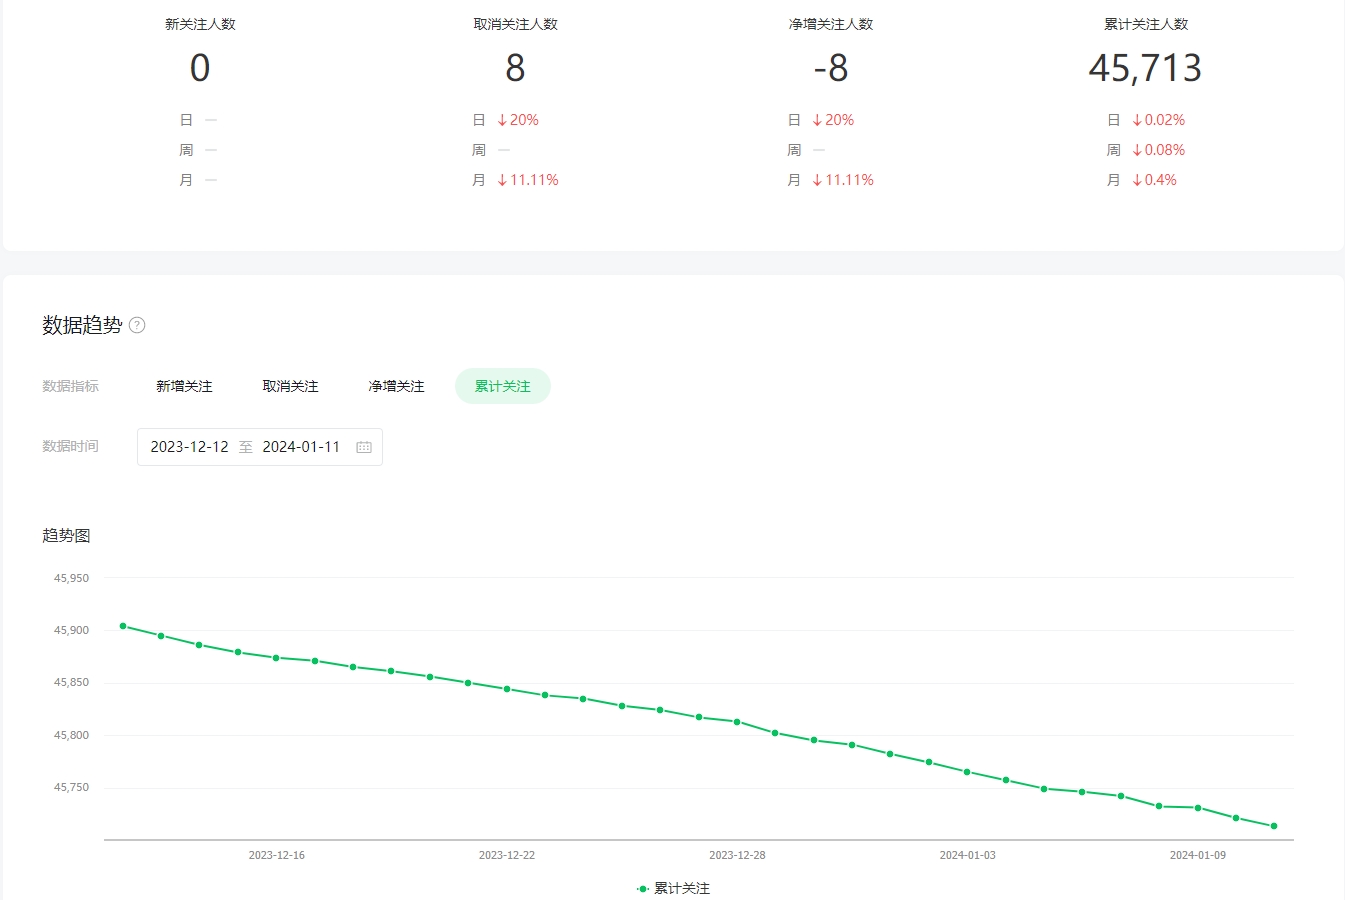Image resolution: width=1345 pixels, height=900 pixels.
Task: Set end date 2024-01-11 field
Action: click(x=301, y=447)
